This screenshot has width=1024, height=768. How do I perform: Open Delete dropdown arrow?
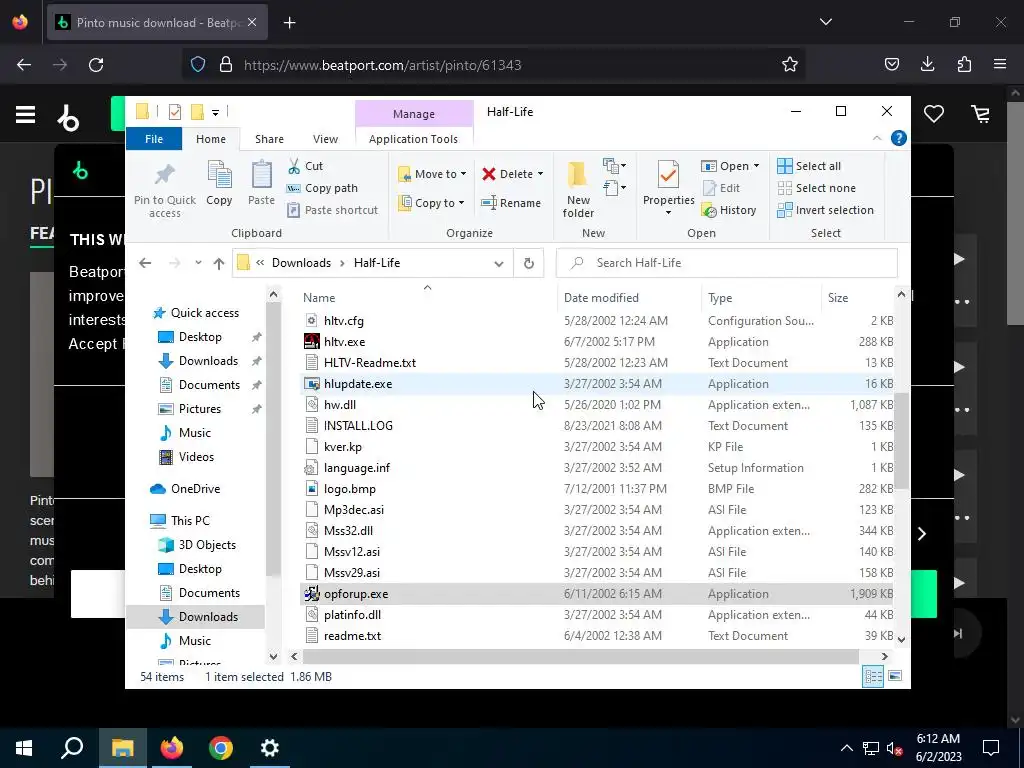(540, 174)
